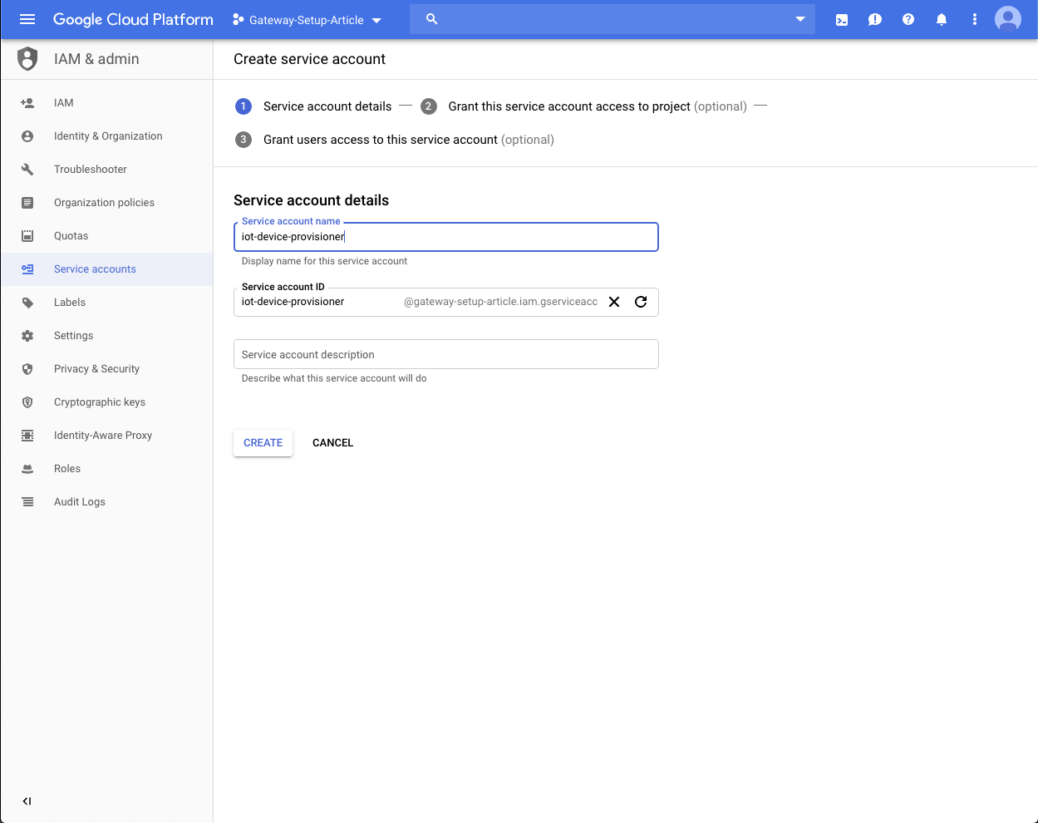Expand the search bar dropdown arrow
This screenshot has width=1038, height=823.
pos(800,19)
